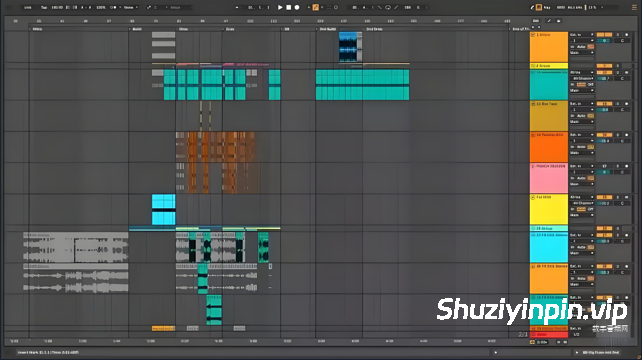This screenshot has width=642, height=360.
Task: Toggle the Loop switch in transport
Action: point(388,7)
